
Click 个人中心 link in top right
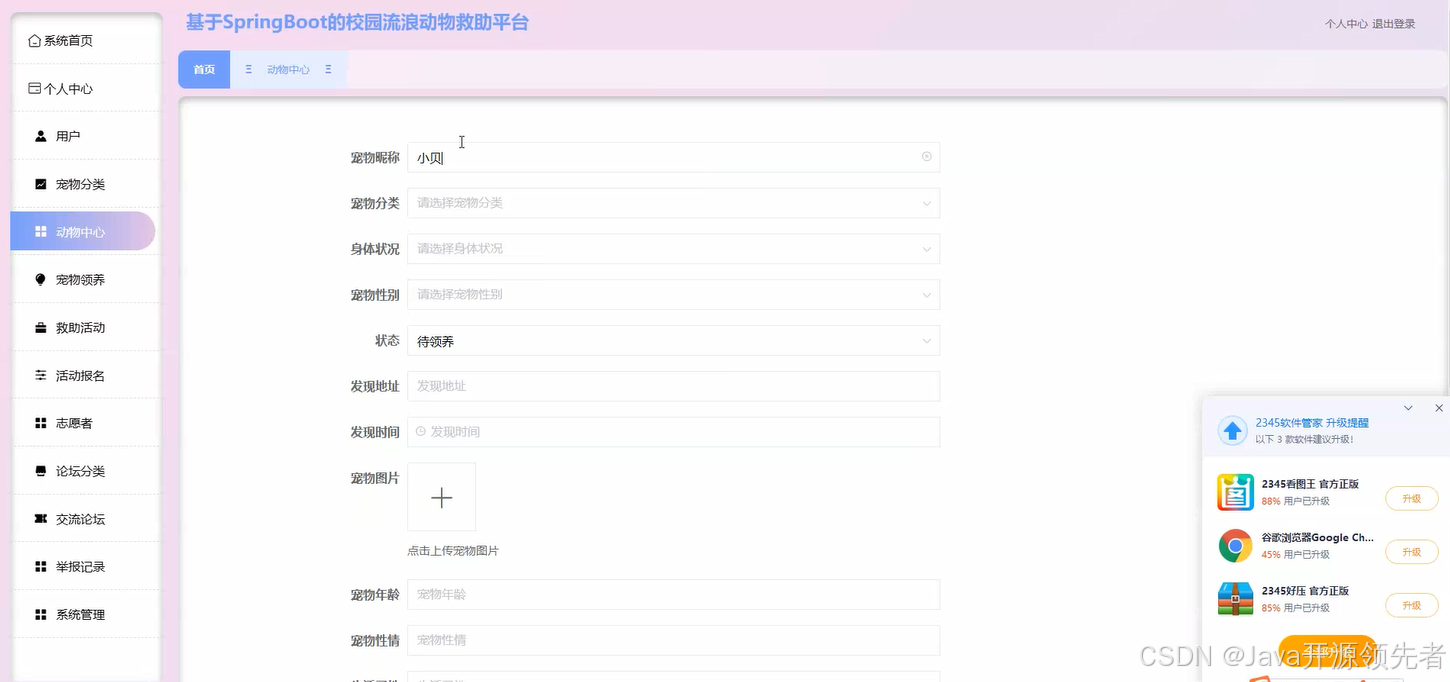(x=1346, y=24)
